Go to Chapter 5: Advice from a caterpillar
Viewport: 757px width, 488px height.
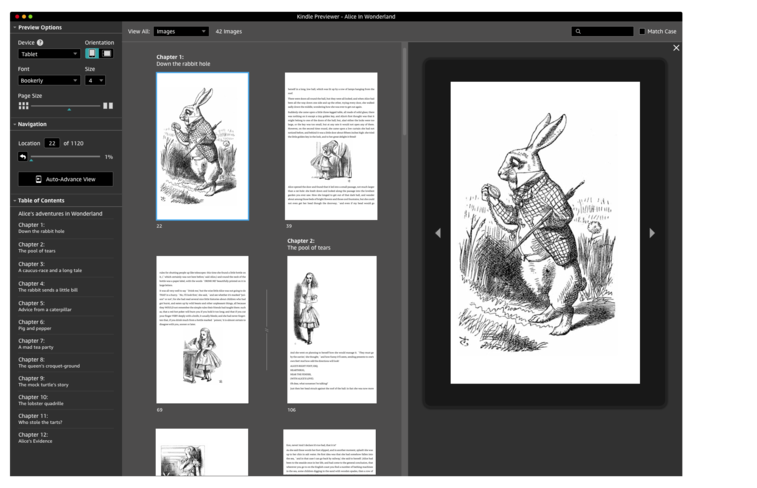pyautogui.click(x=45, y=307)
